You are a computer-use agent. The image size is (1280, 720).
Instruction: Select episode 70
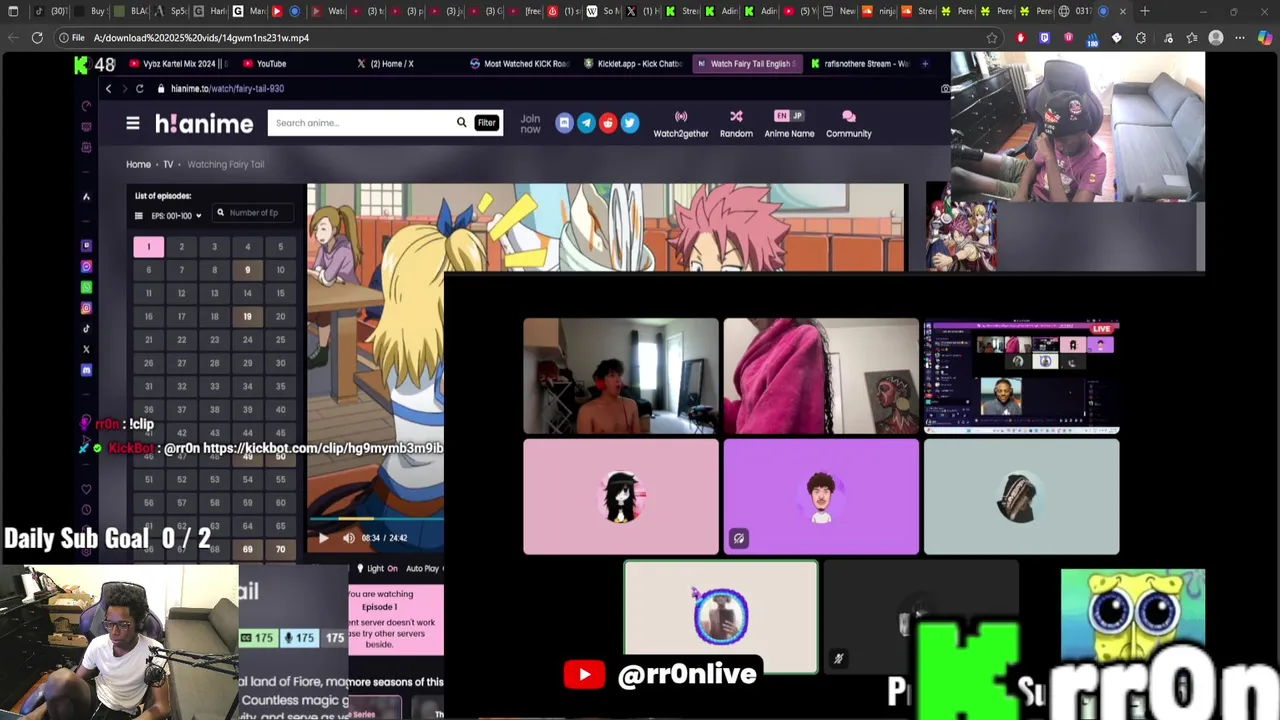[280, 549]
